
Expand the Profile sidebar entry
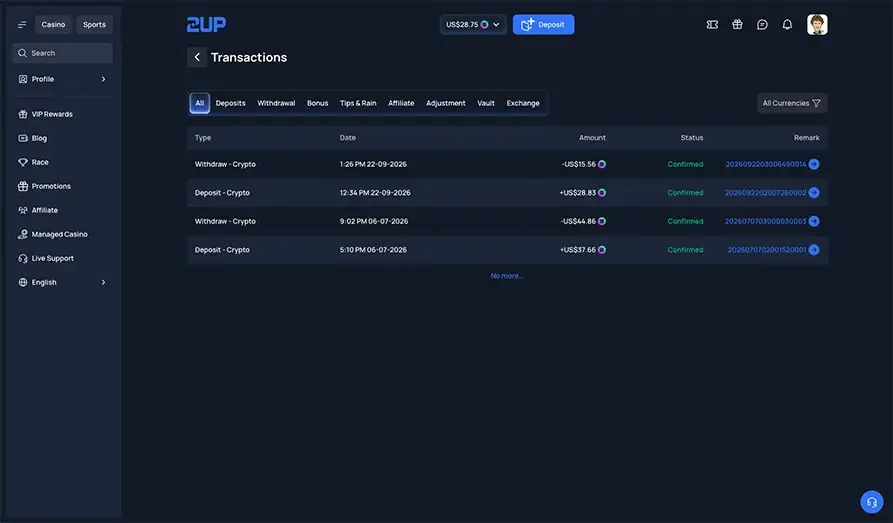pyautogui.click(x=62, y=79)
